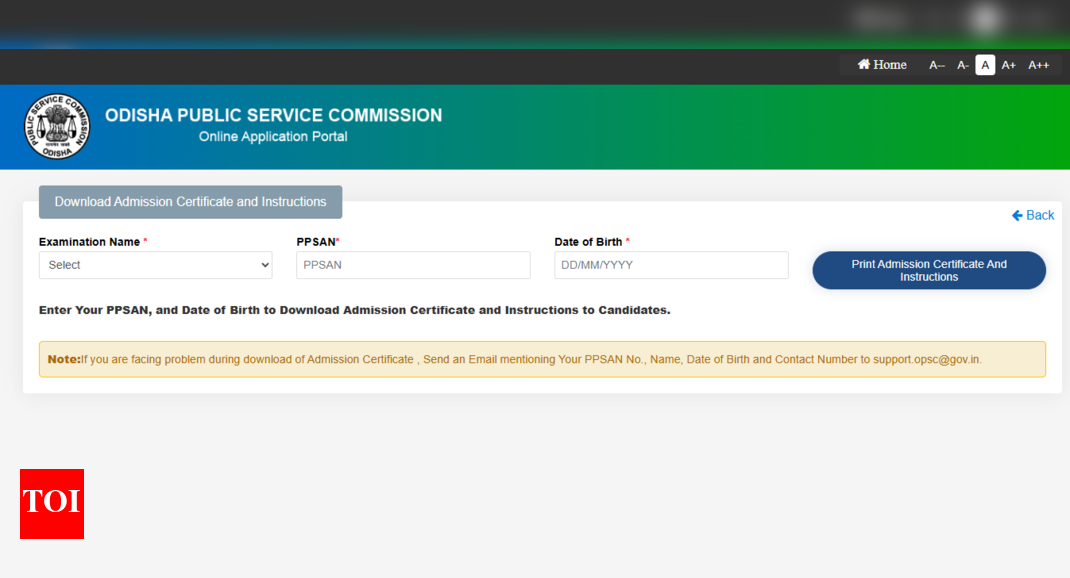Decrease text size with A- button
Image resolution: width=1070 pixels, height=578 pixels.
[963, 65]
